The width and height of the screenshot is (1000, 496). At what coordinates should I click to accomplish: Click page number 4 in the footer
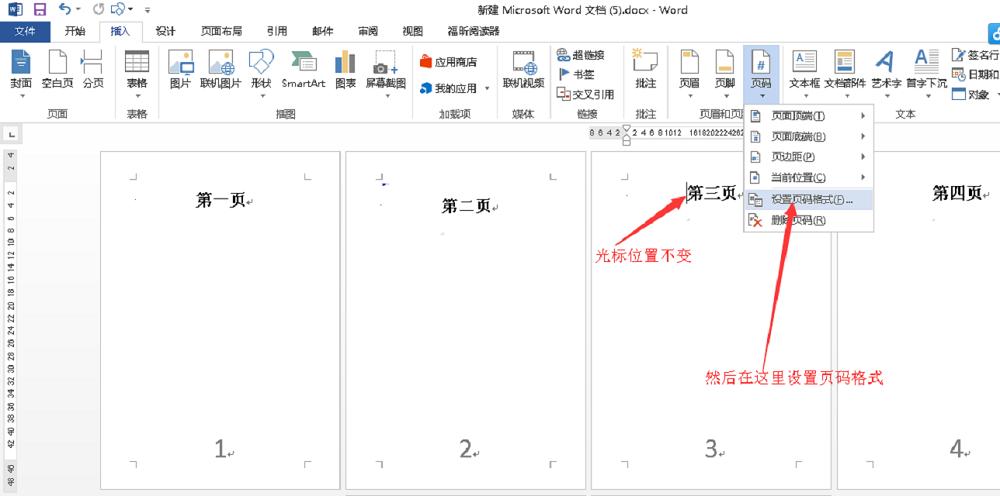click(x=957, y=449)
